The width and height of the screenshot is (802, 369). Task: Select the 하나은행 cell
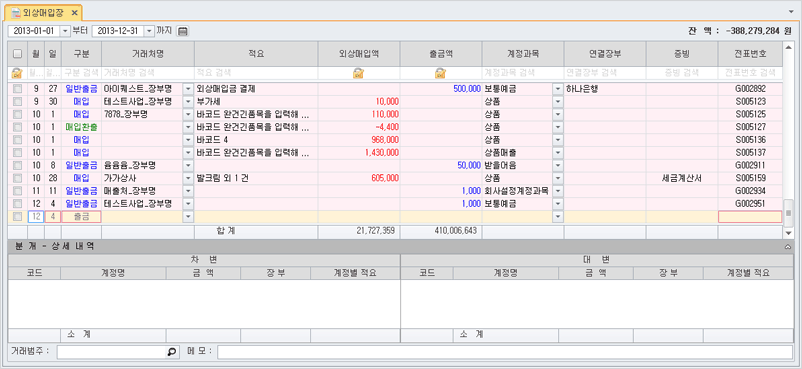point(605,89)
